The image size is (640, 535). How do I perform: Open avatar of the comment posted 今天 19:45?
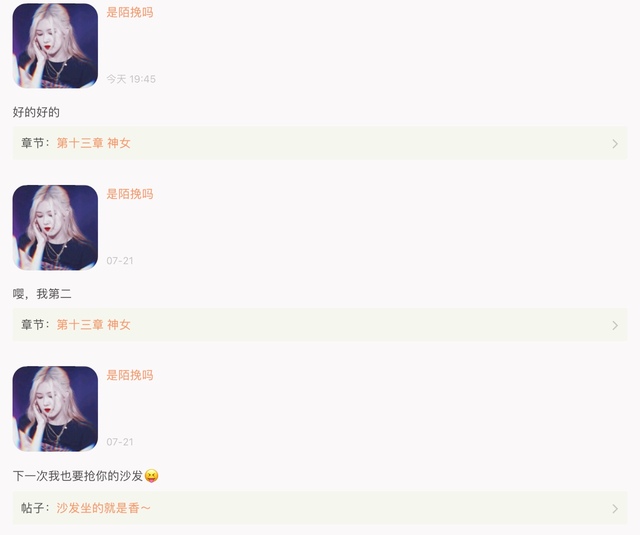point(55,46)
